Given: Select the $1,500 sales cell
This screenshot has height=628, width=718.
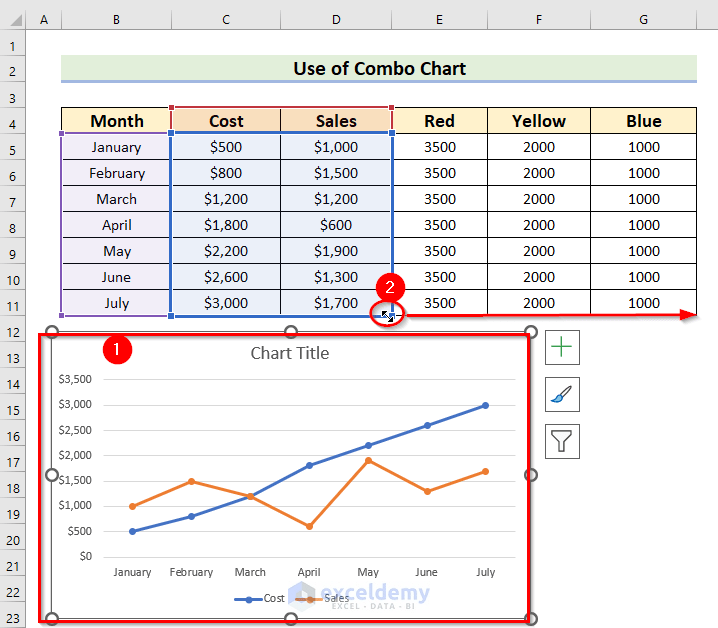Looking at the screenshot, I should [336, 173].
